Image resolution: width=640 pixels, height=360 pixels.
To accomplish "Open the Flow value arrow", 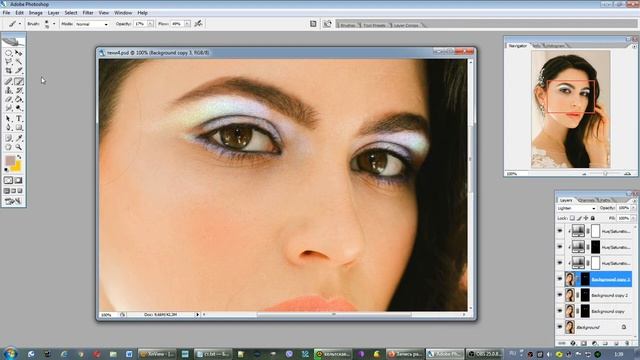I will point(187,24).
